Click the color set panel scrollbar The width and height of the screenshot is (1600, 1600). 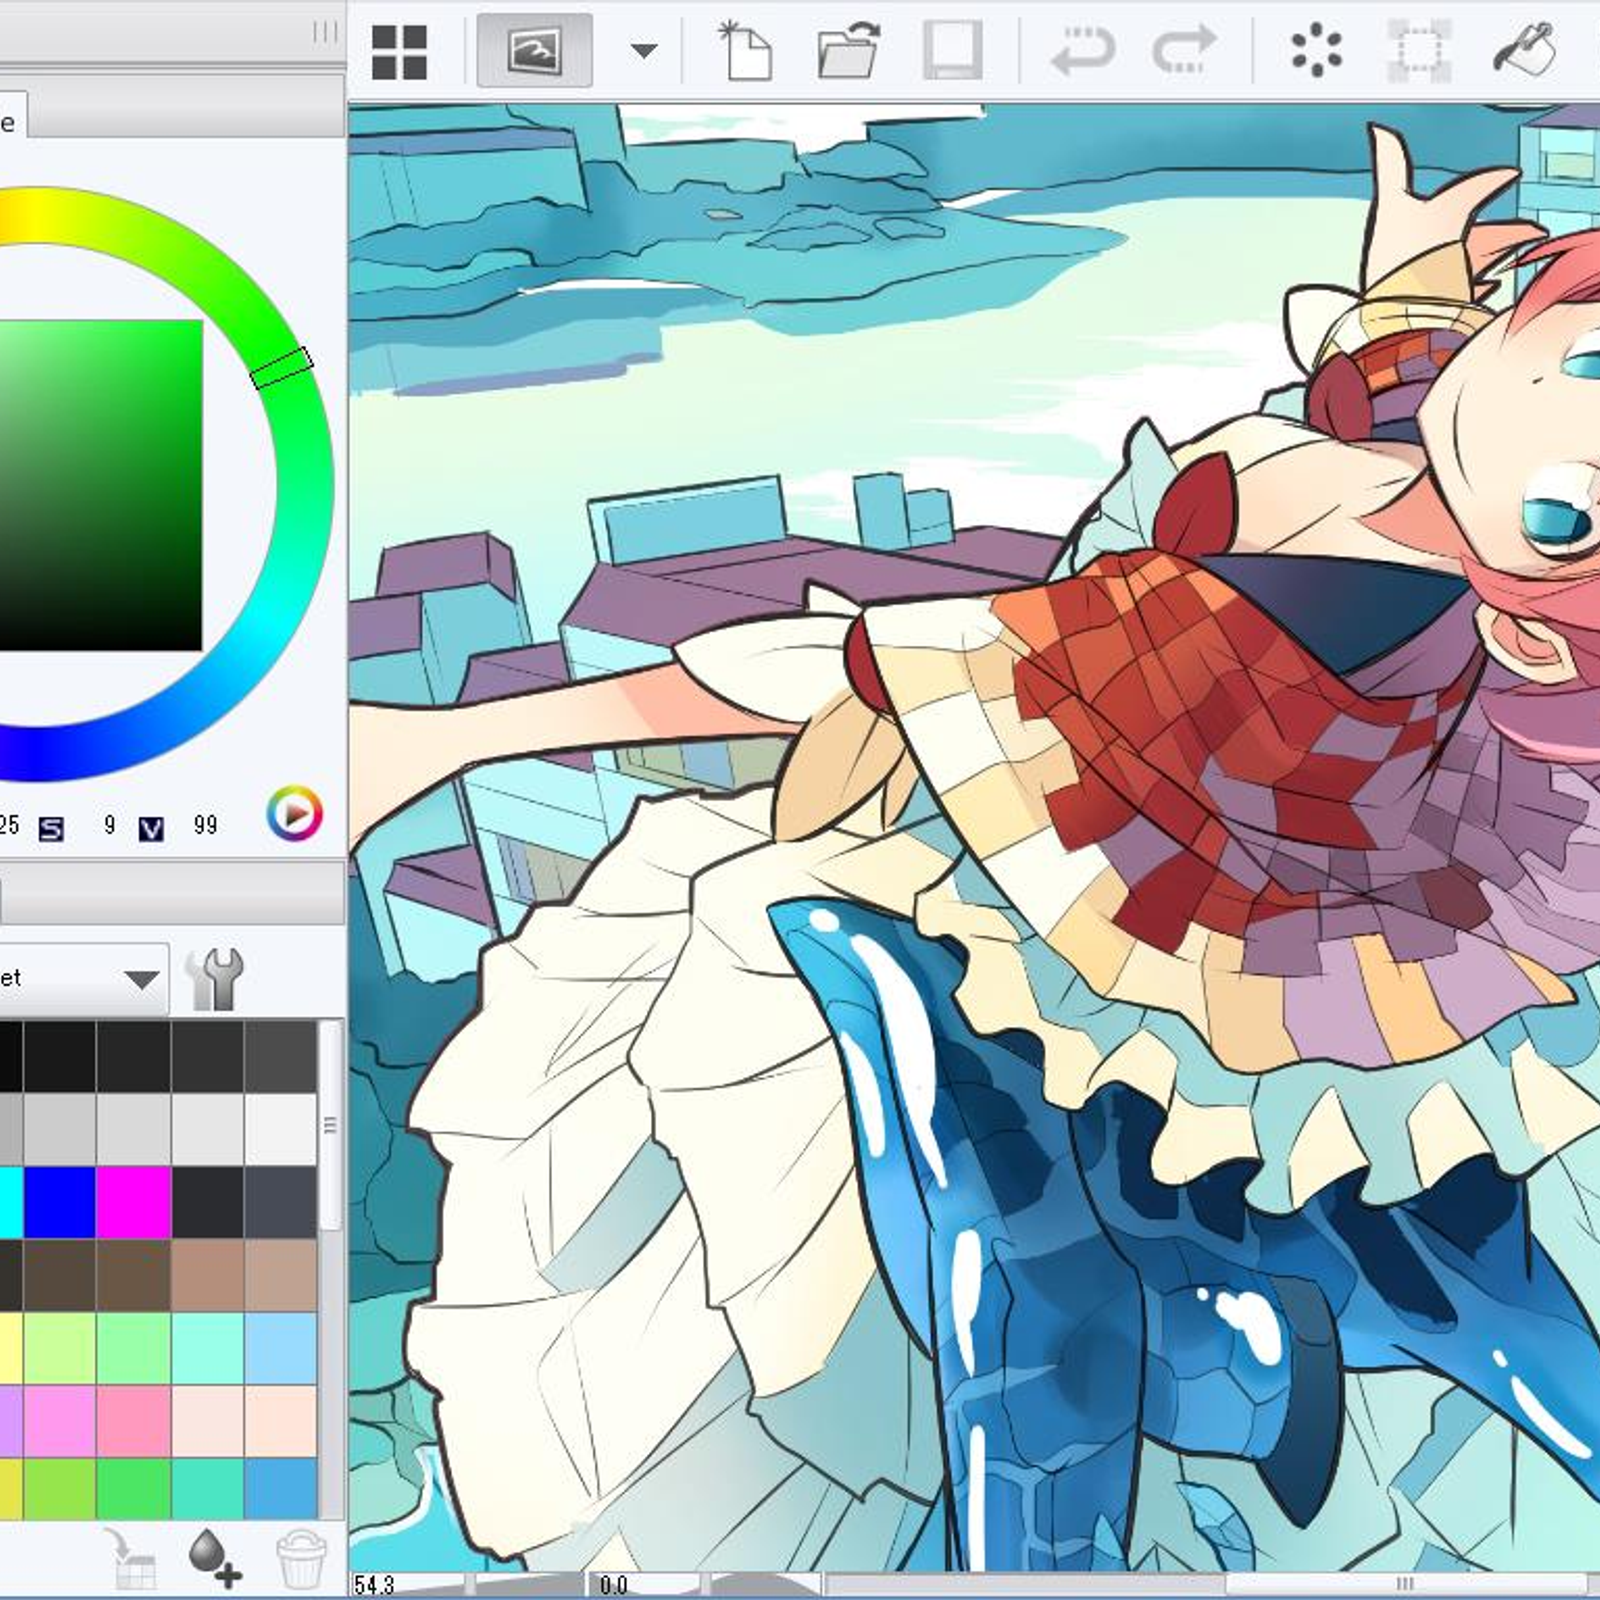pos(331,1125)
